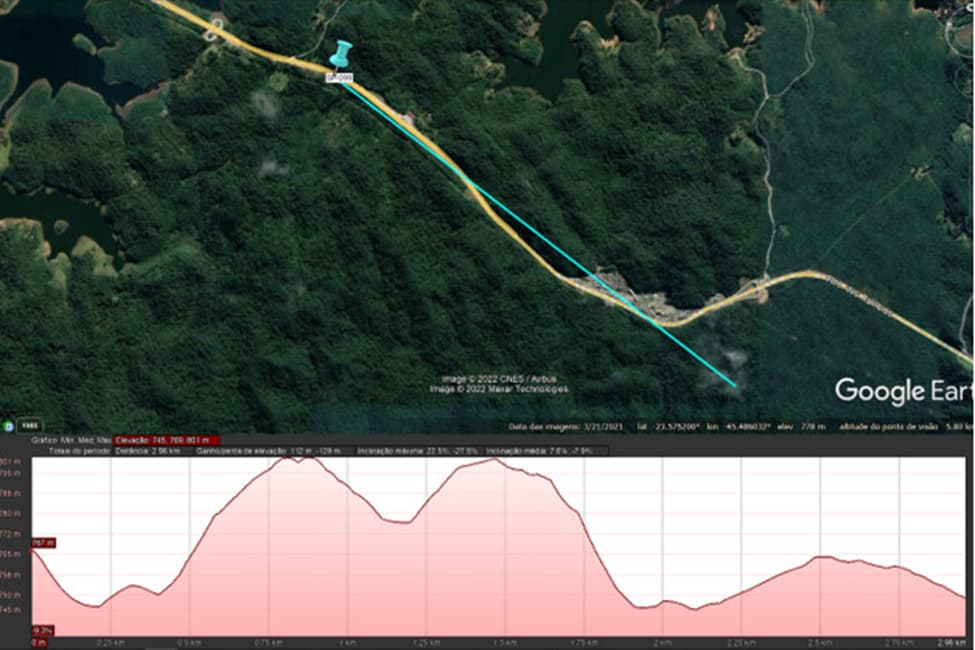Select the red Elevação metric in profile header

pos(166,440)
